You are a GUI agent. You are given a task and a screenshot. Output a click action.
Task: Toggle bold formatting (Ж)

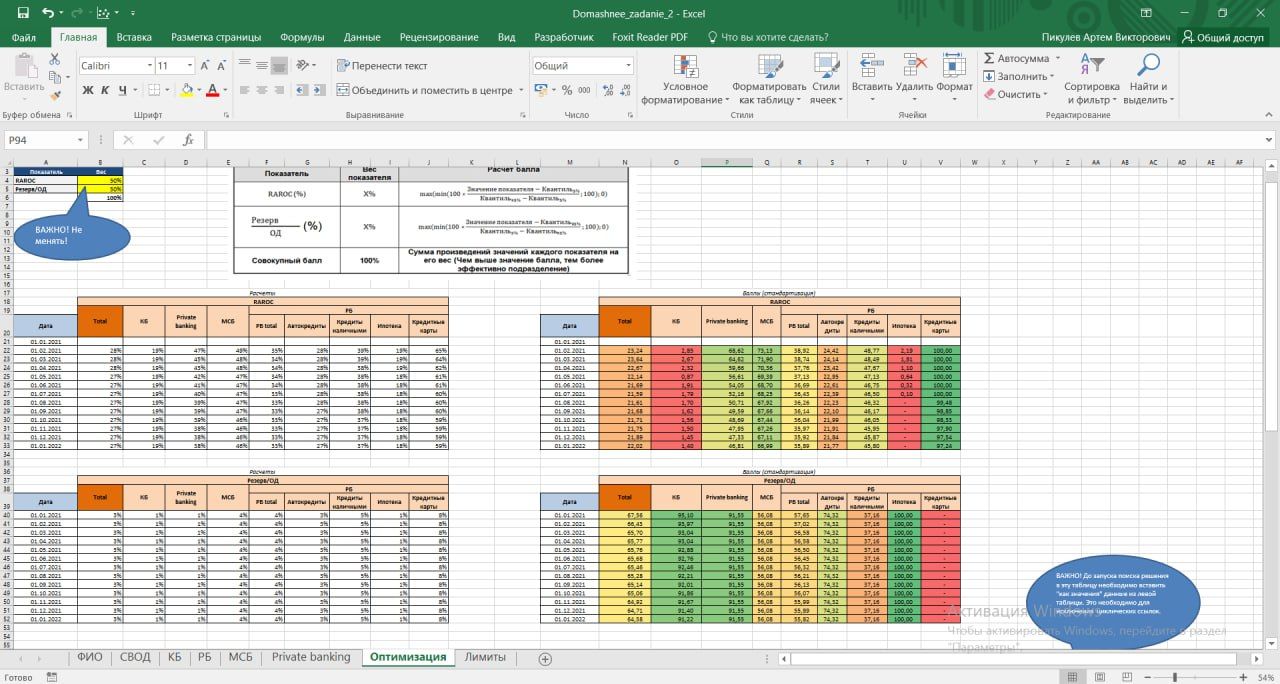tap(87, 90)
